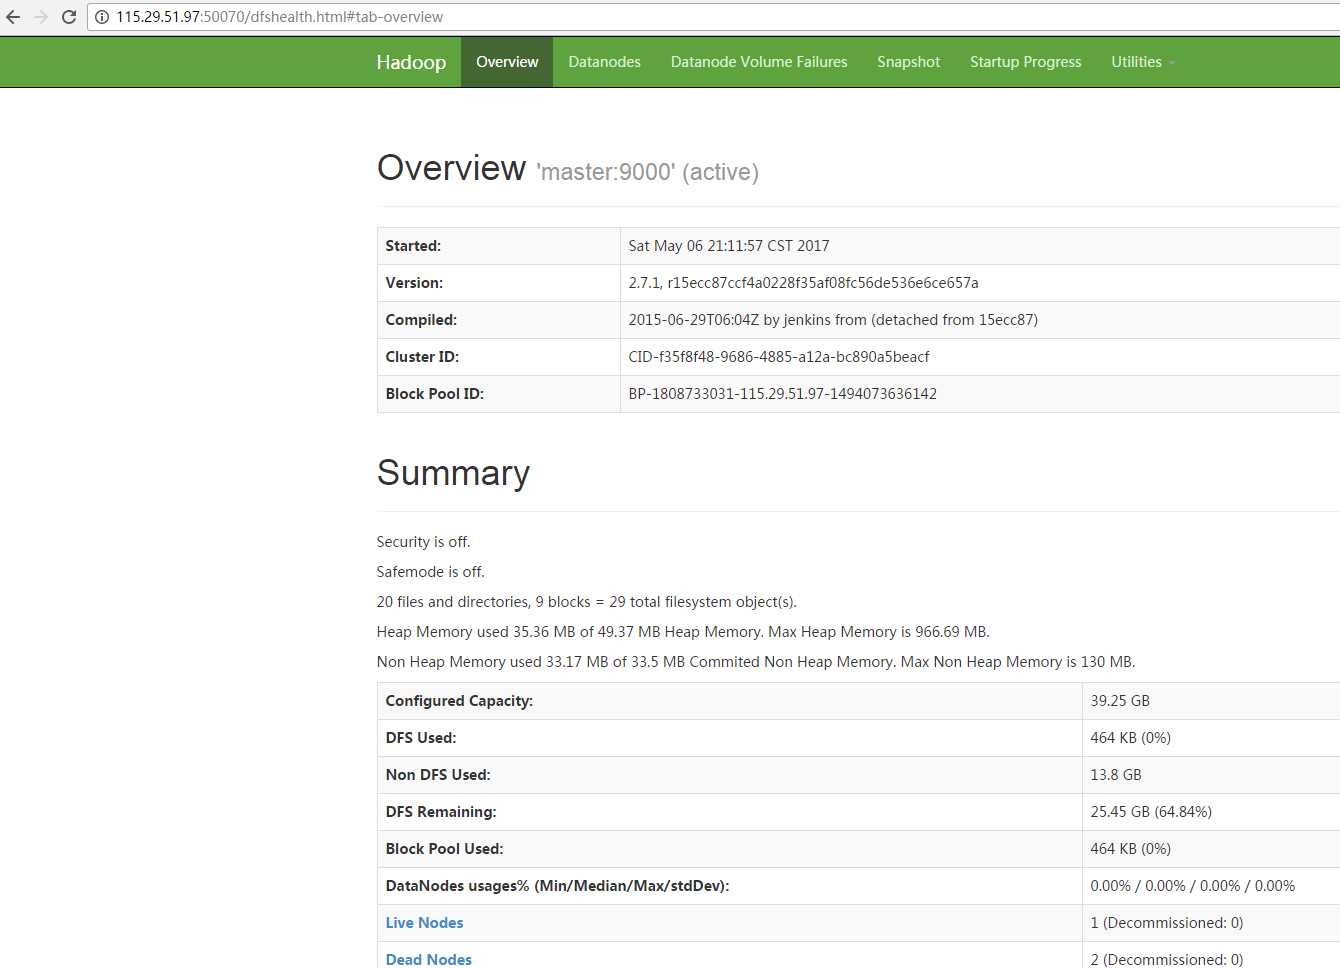
Task: Click the Heap Memory used line
Action: tap(683, 632)
